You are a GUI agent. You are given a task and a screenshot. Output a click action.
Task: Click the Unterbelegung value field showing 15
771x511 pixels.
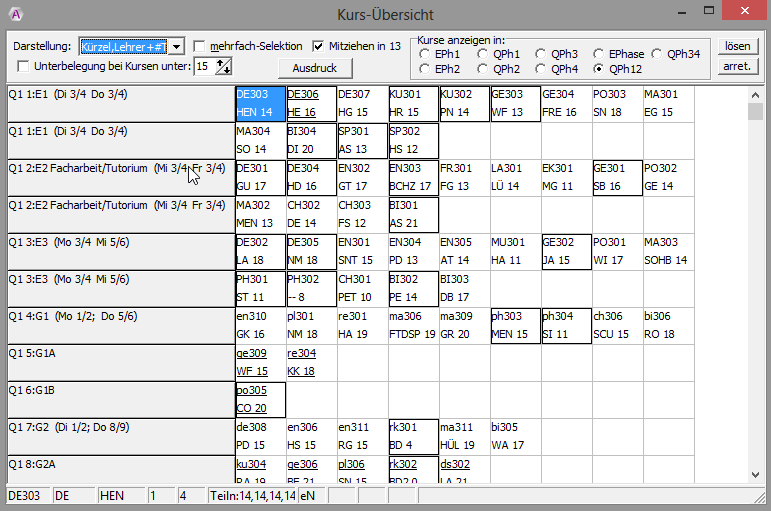pyautogui.click(x=206, y=66)
